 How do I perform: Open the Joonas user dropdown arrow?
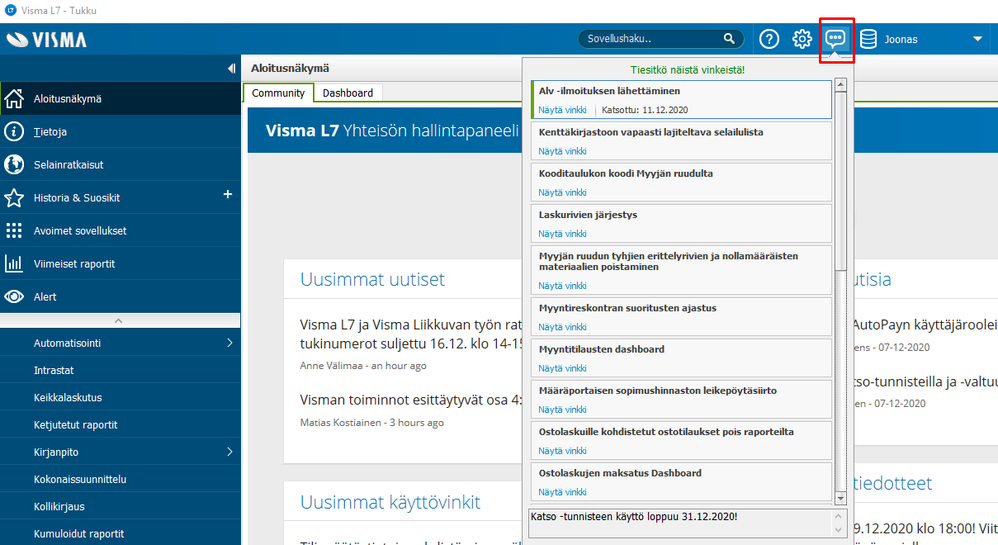coord(978,39)
